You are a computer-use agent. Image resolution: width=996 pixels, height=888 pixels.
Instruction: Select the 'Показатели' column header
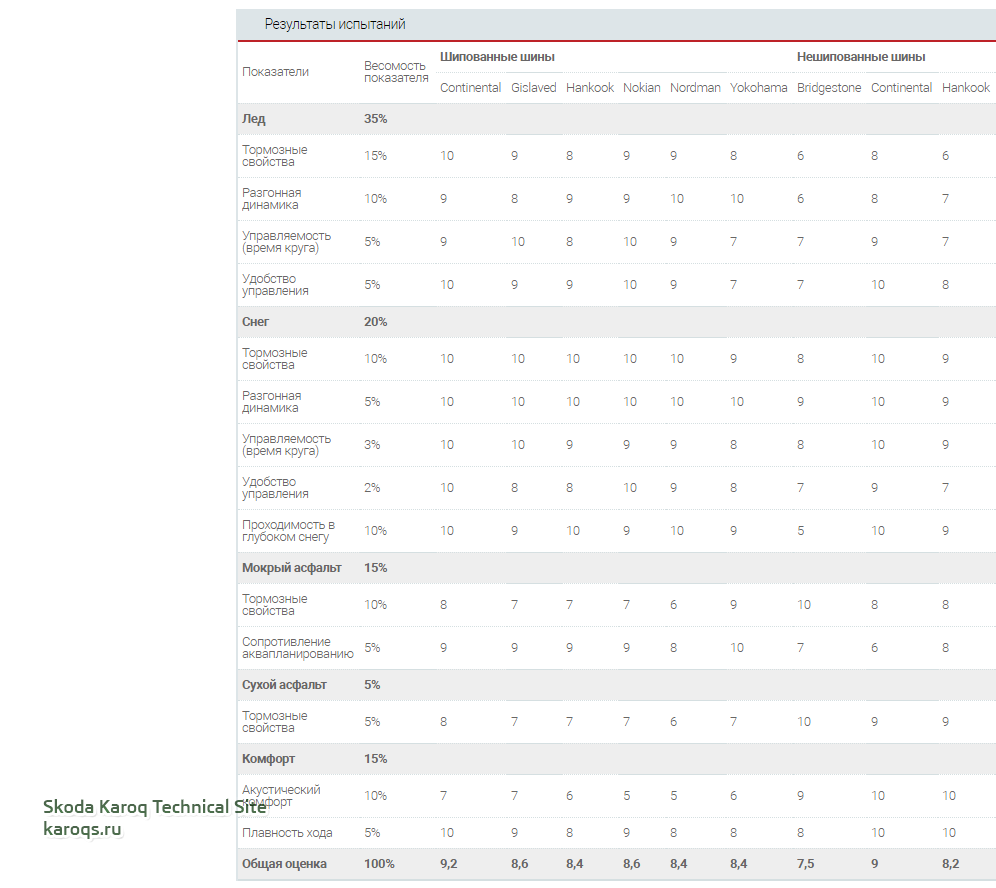click(275, 72)
